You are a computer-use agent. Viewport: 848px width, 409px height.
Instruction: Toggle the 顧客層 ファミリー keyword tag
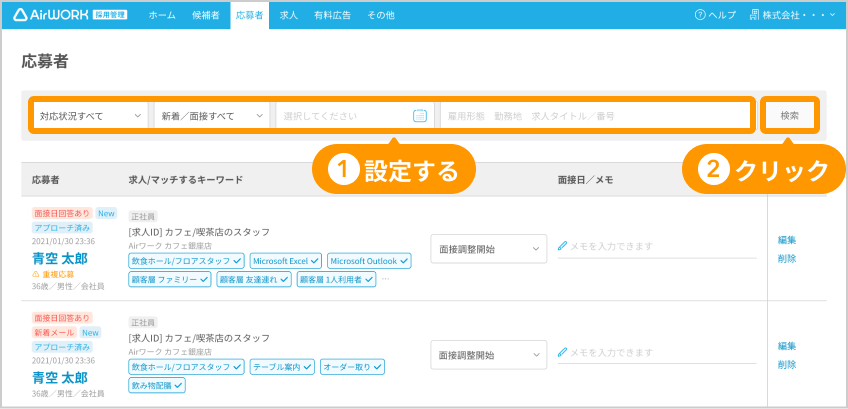click(170, 279)
